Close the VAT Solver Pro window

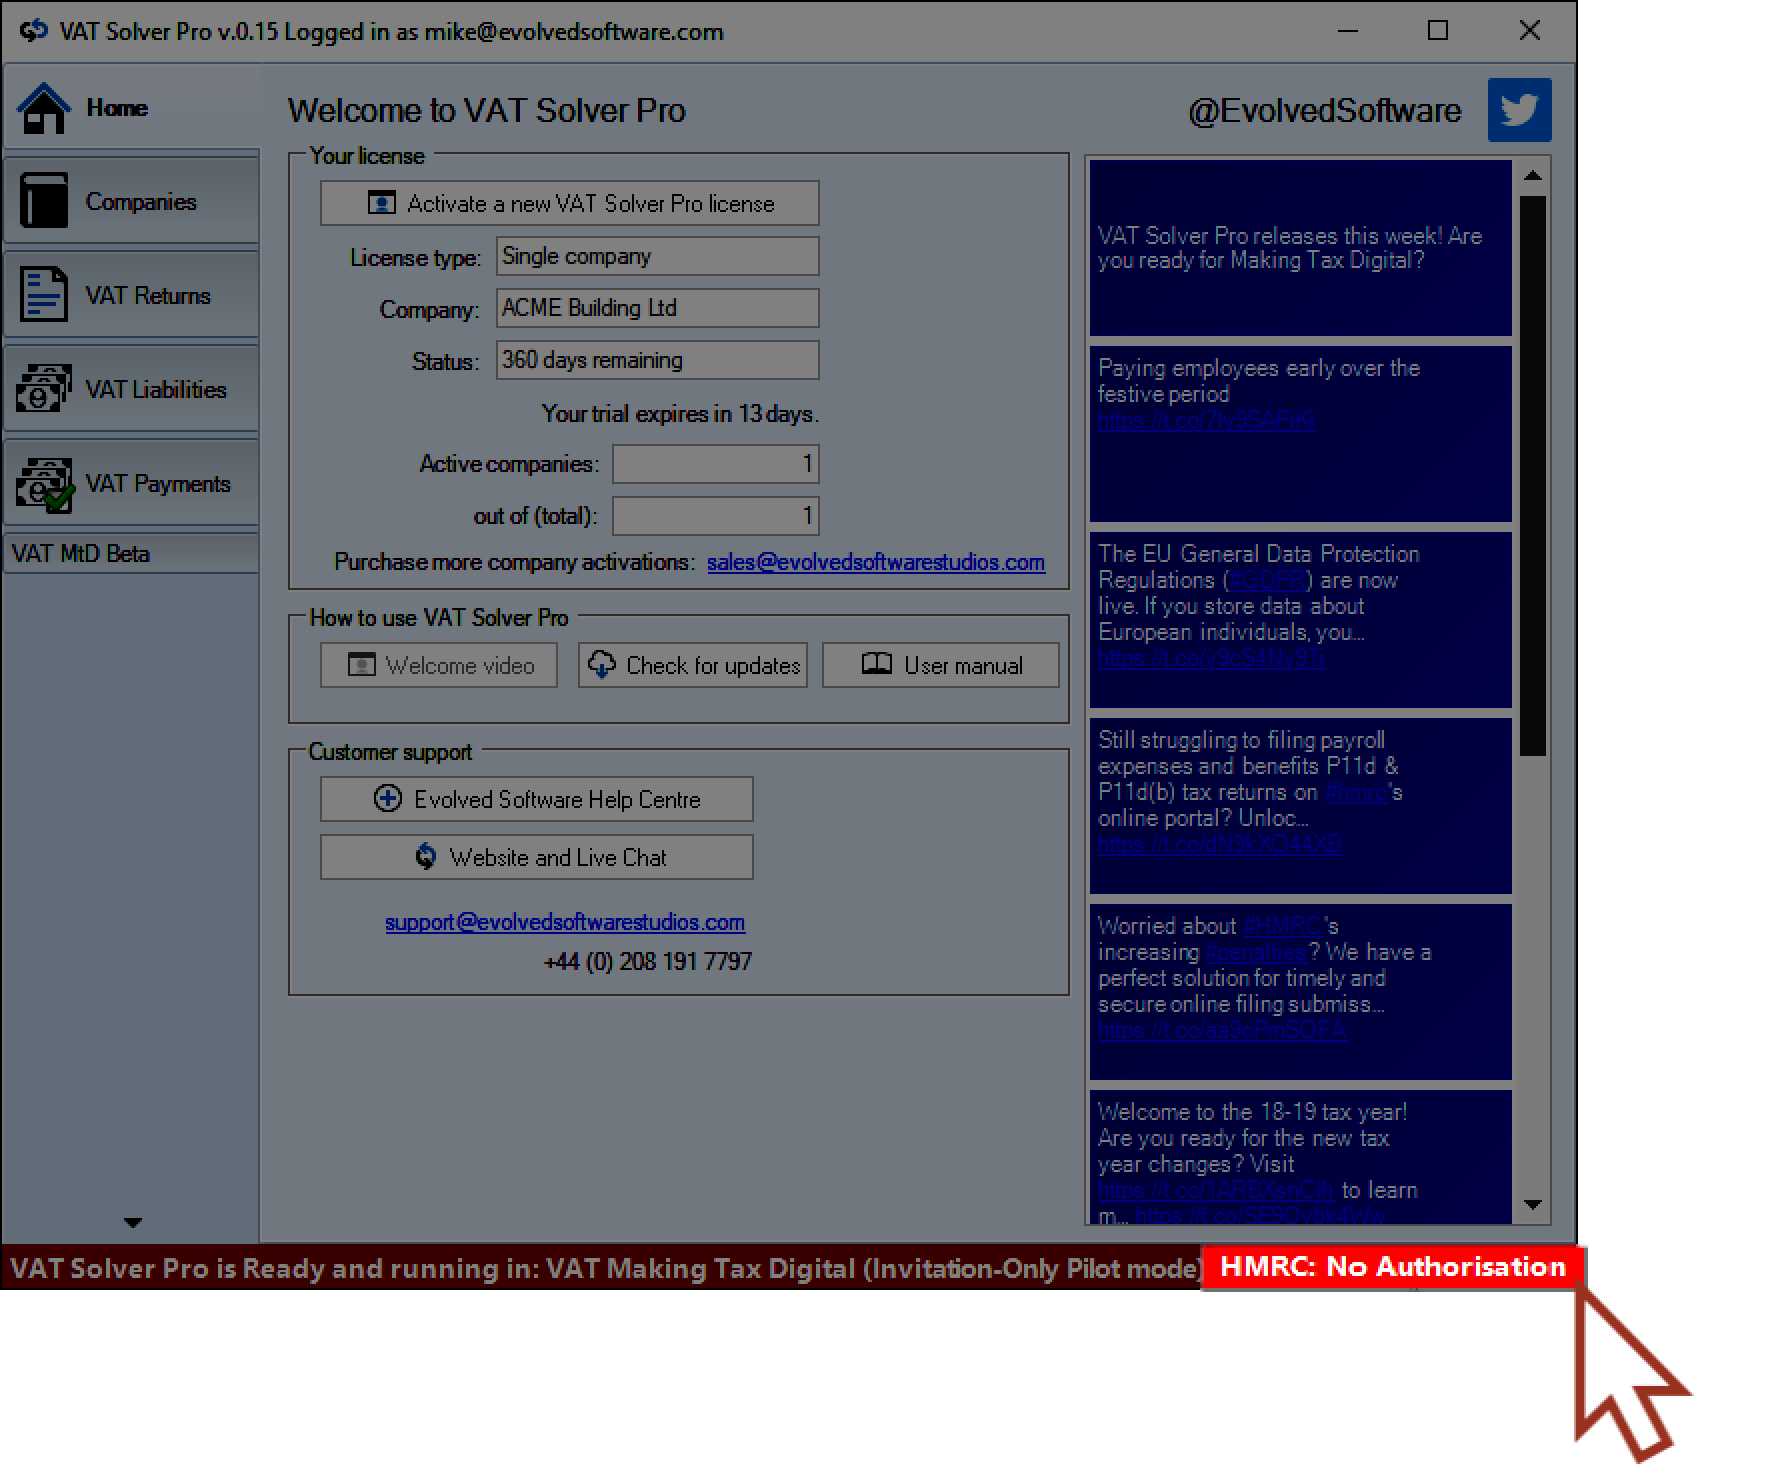tap(1529, 31)
